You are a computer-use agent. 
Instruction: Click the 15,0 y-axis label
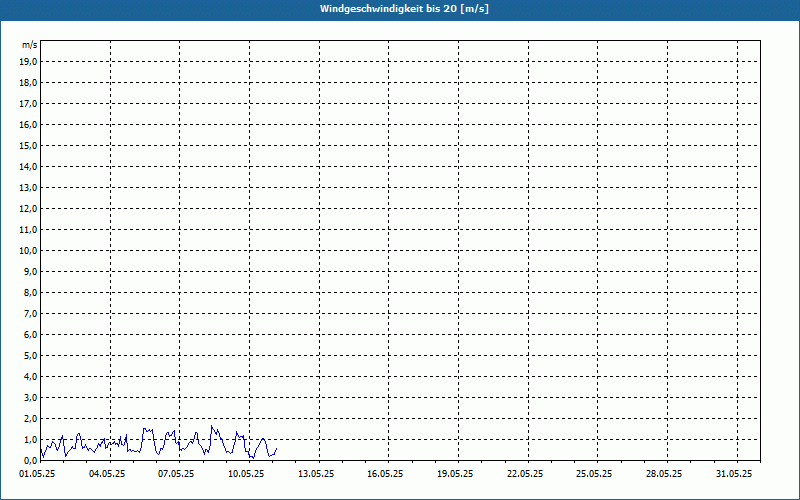click(28, 145)
